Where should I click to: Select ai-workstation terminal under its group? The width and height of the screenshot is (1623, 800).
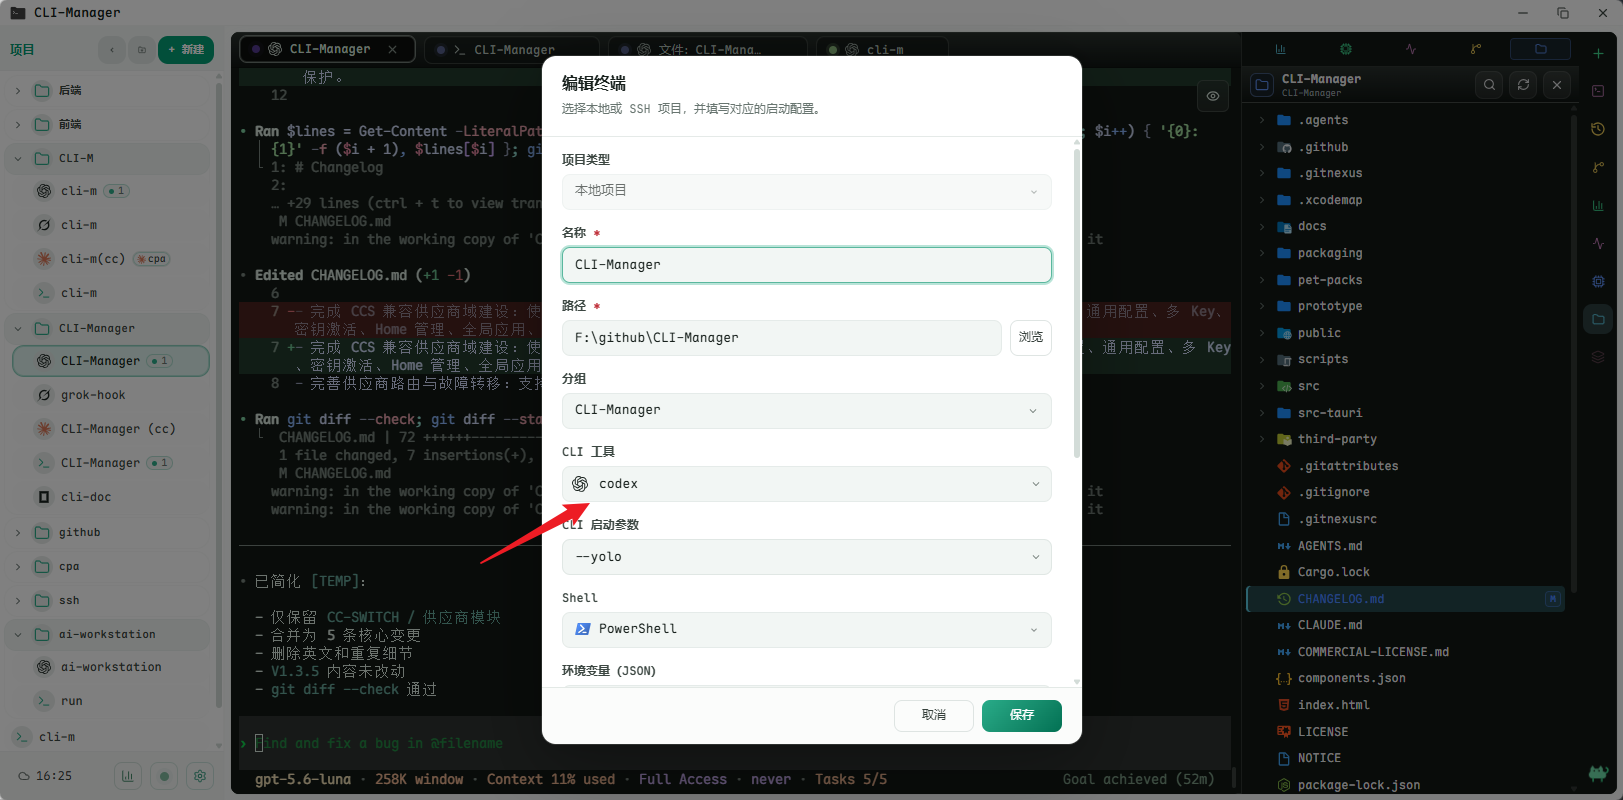pos(111,667)
